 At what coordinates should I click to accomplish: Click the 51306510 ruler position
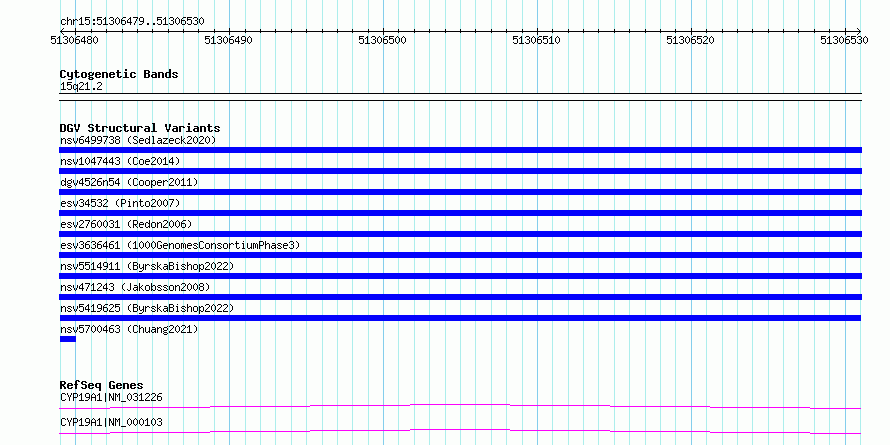(536, 40)
